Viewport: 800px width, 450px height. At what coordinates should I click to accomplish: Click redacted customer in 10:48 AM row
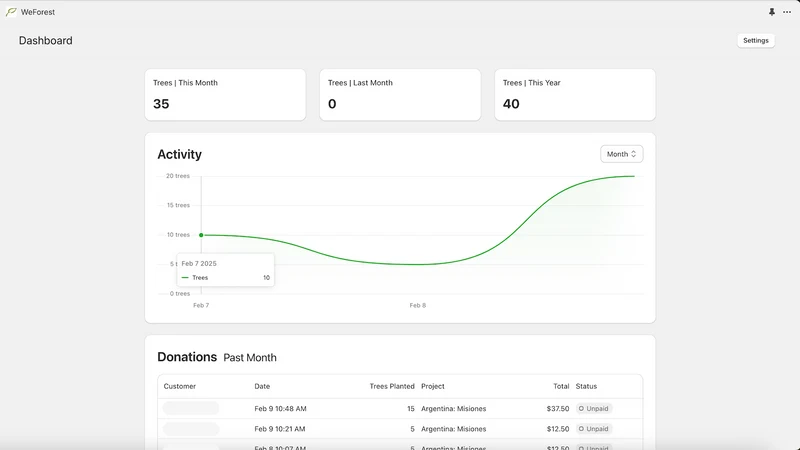point(191,408)
